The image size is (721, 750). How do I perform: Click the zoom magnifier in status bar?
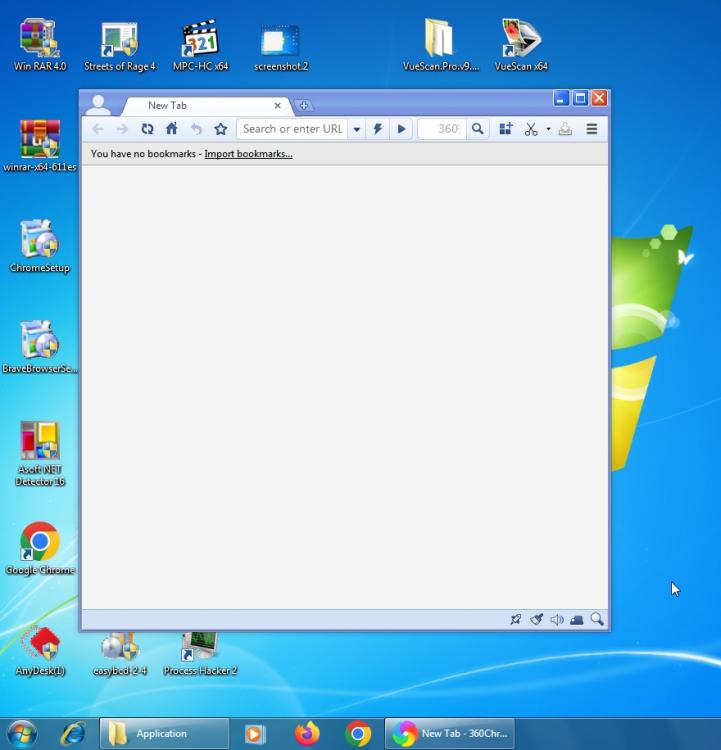coord(597,619)
